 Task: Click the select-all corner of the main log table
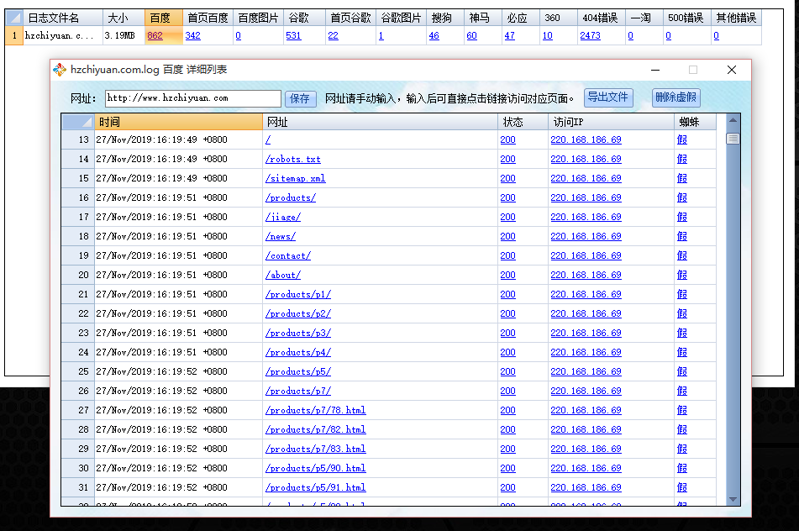pos(14,18)
